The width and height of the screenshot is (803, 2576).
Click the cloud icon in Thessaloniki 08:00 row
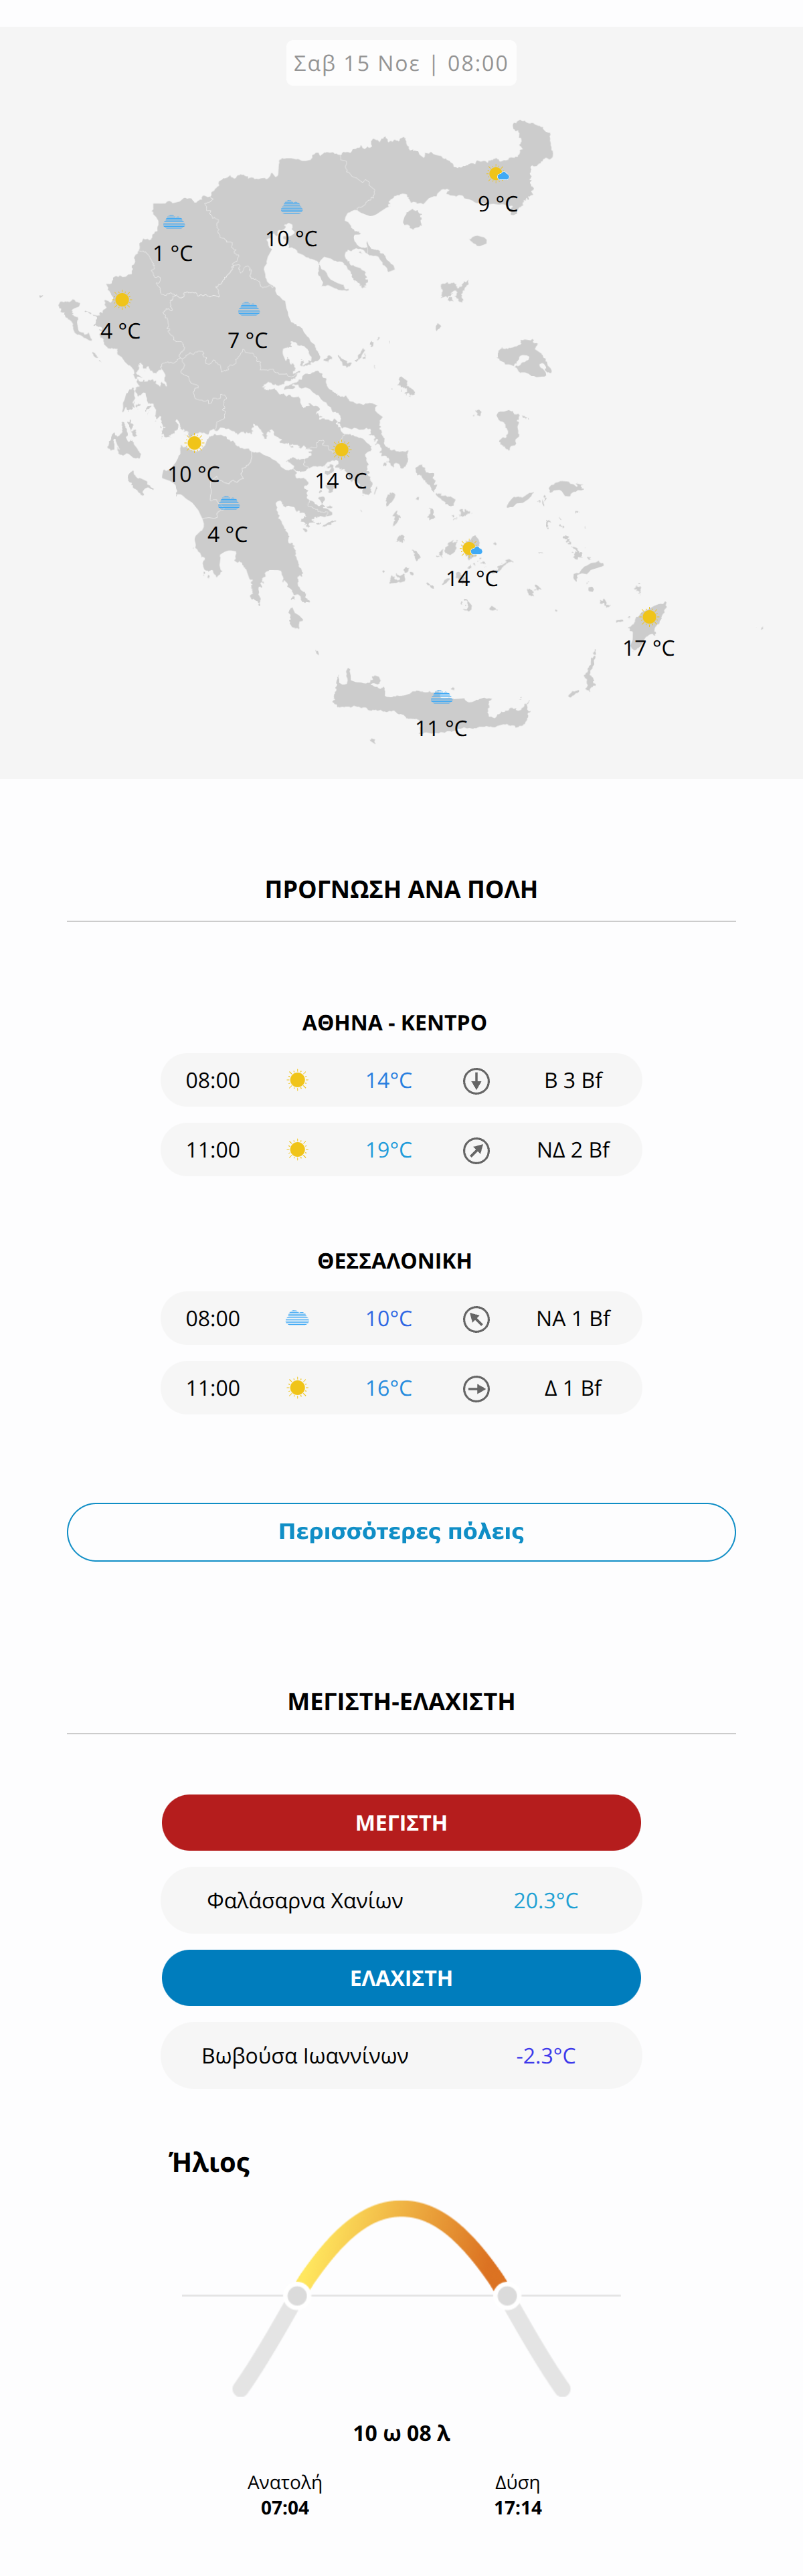tap(297, 1318)
